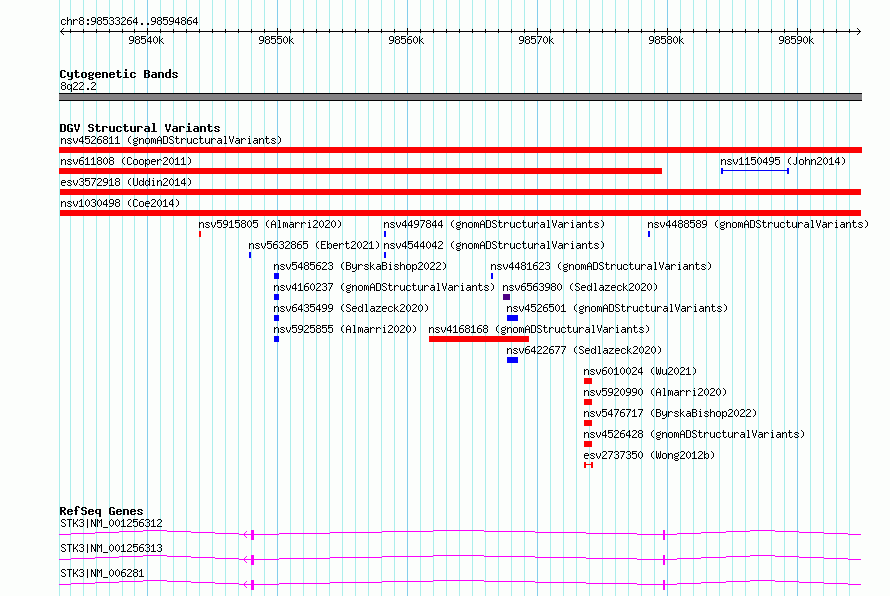Image resolution: width=890 pixels, height=596 pixels.
Task: Open variant nsv1150495 (John2014) label
Action: 783,161
